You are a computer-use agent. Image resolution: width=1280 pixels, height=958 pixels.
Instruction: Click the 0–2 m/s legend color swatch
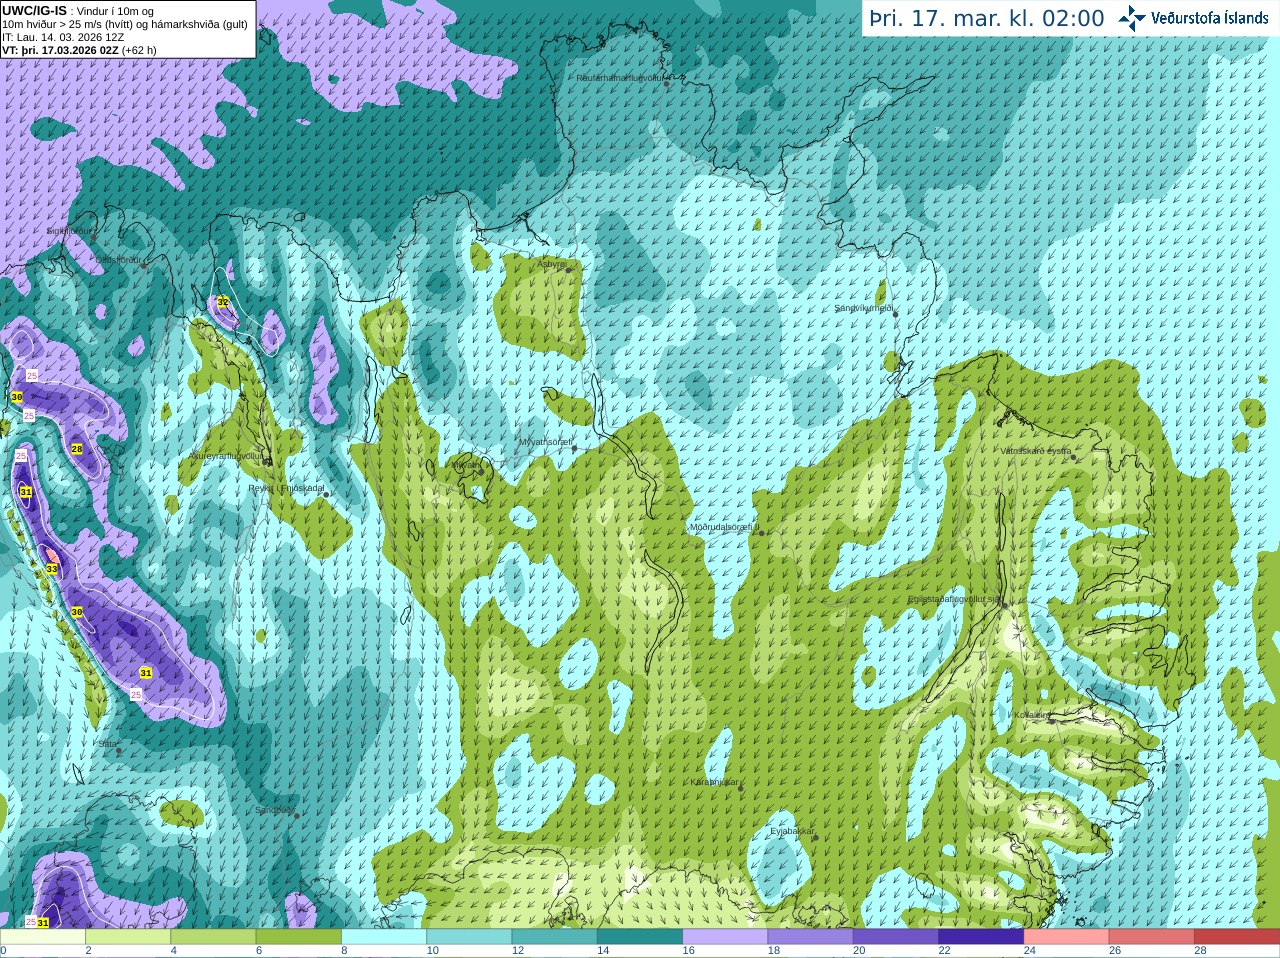click(43, 937)
